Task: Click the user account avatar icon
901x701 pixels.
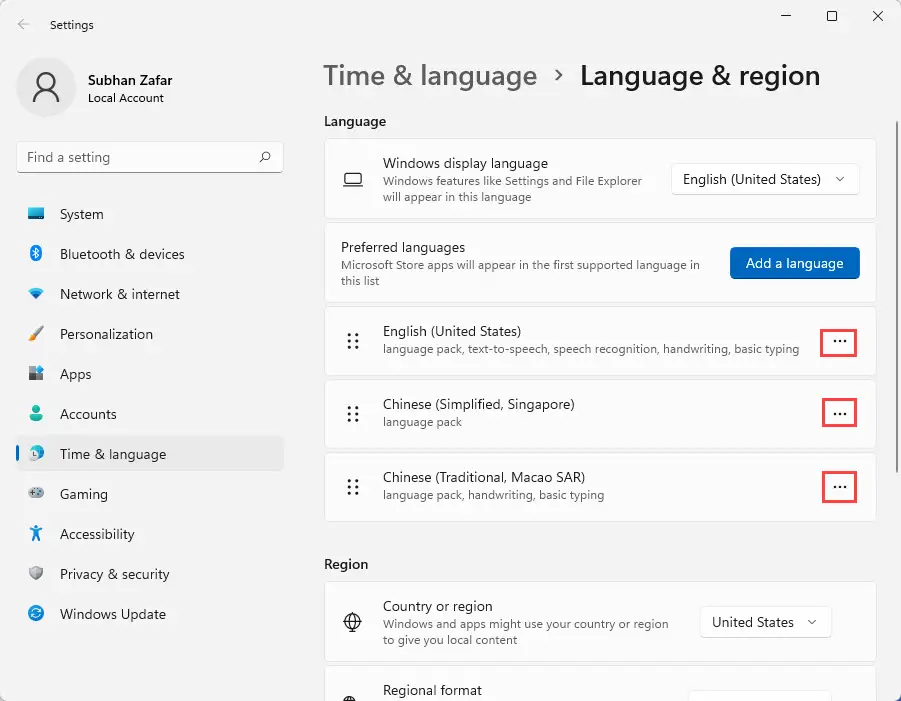Action: point(46,88)
